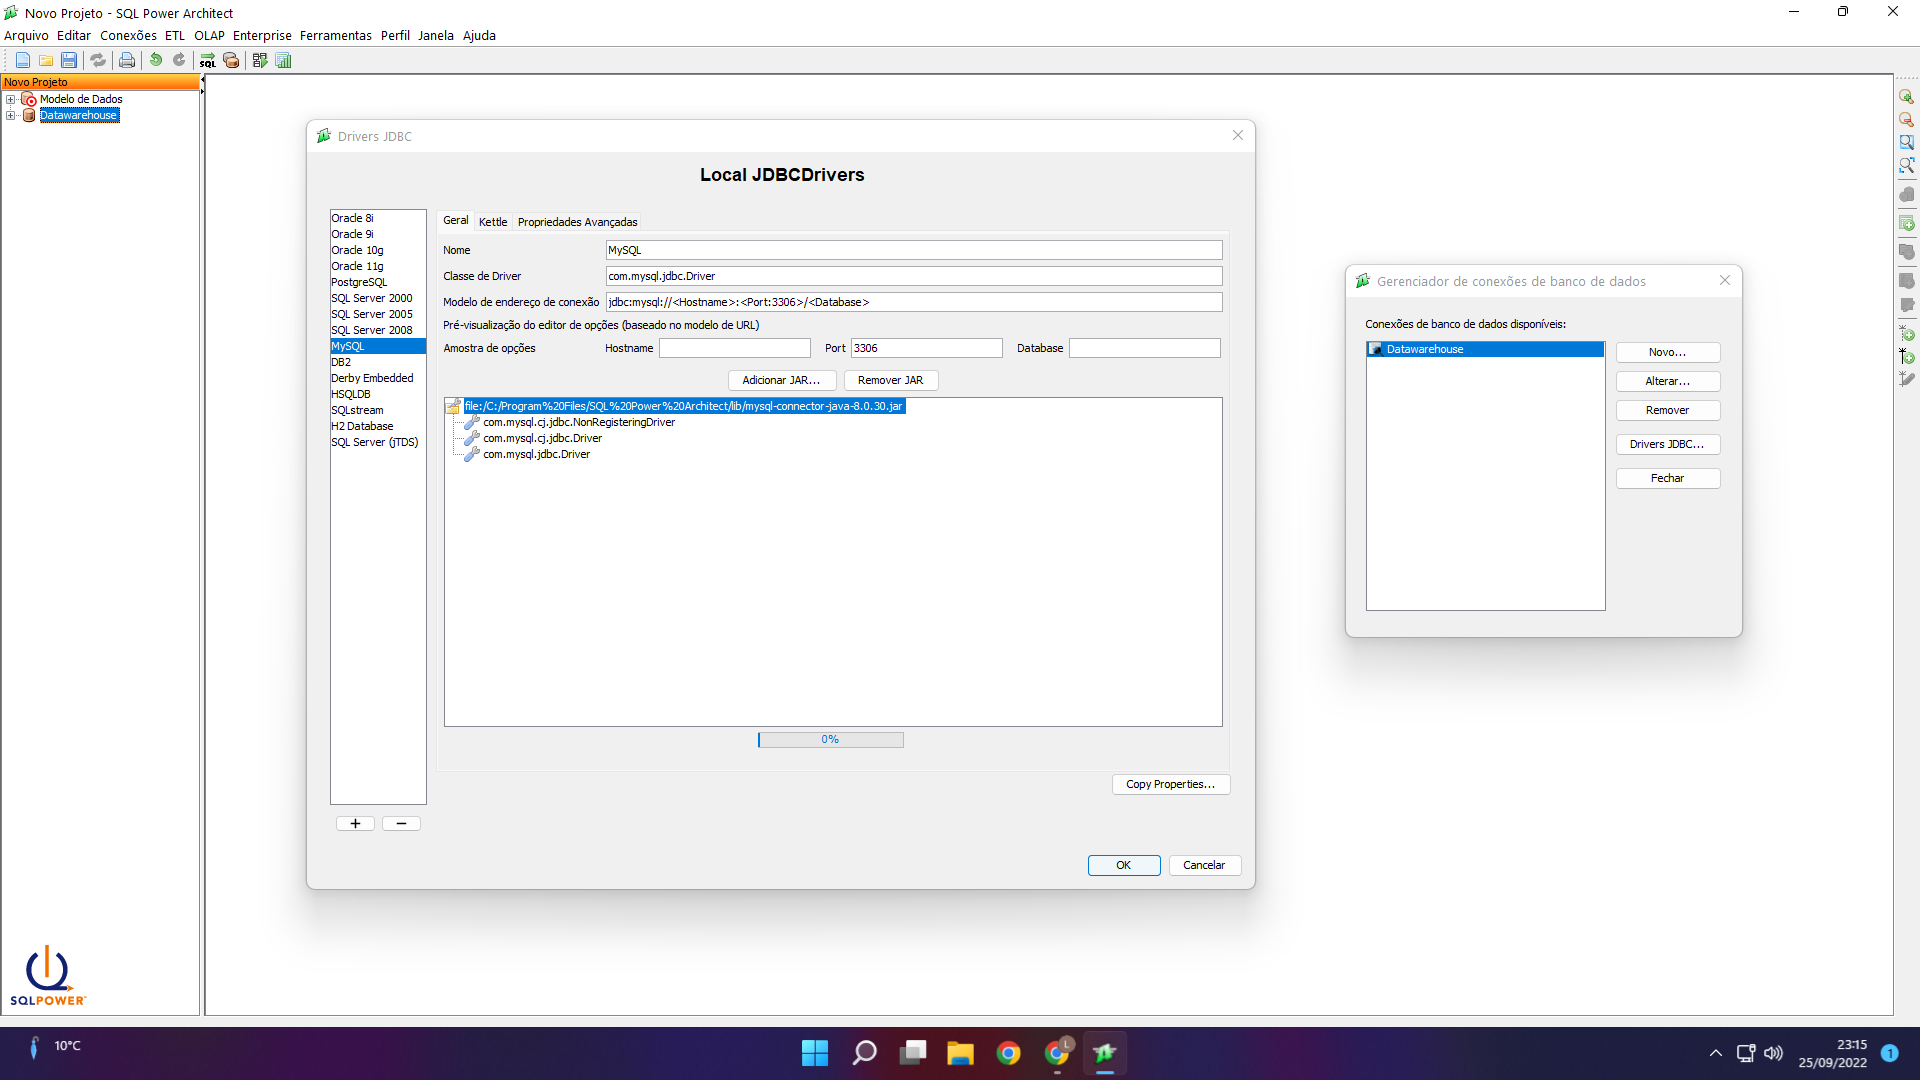Click Novo... in connection manager
Viewport: 1920px width, 1080px height.
(1667, 352)
